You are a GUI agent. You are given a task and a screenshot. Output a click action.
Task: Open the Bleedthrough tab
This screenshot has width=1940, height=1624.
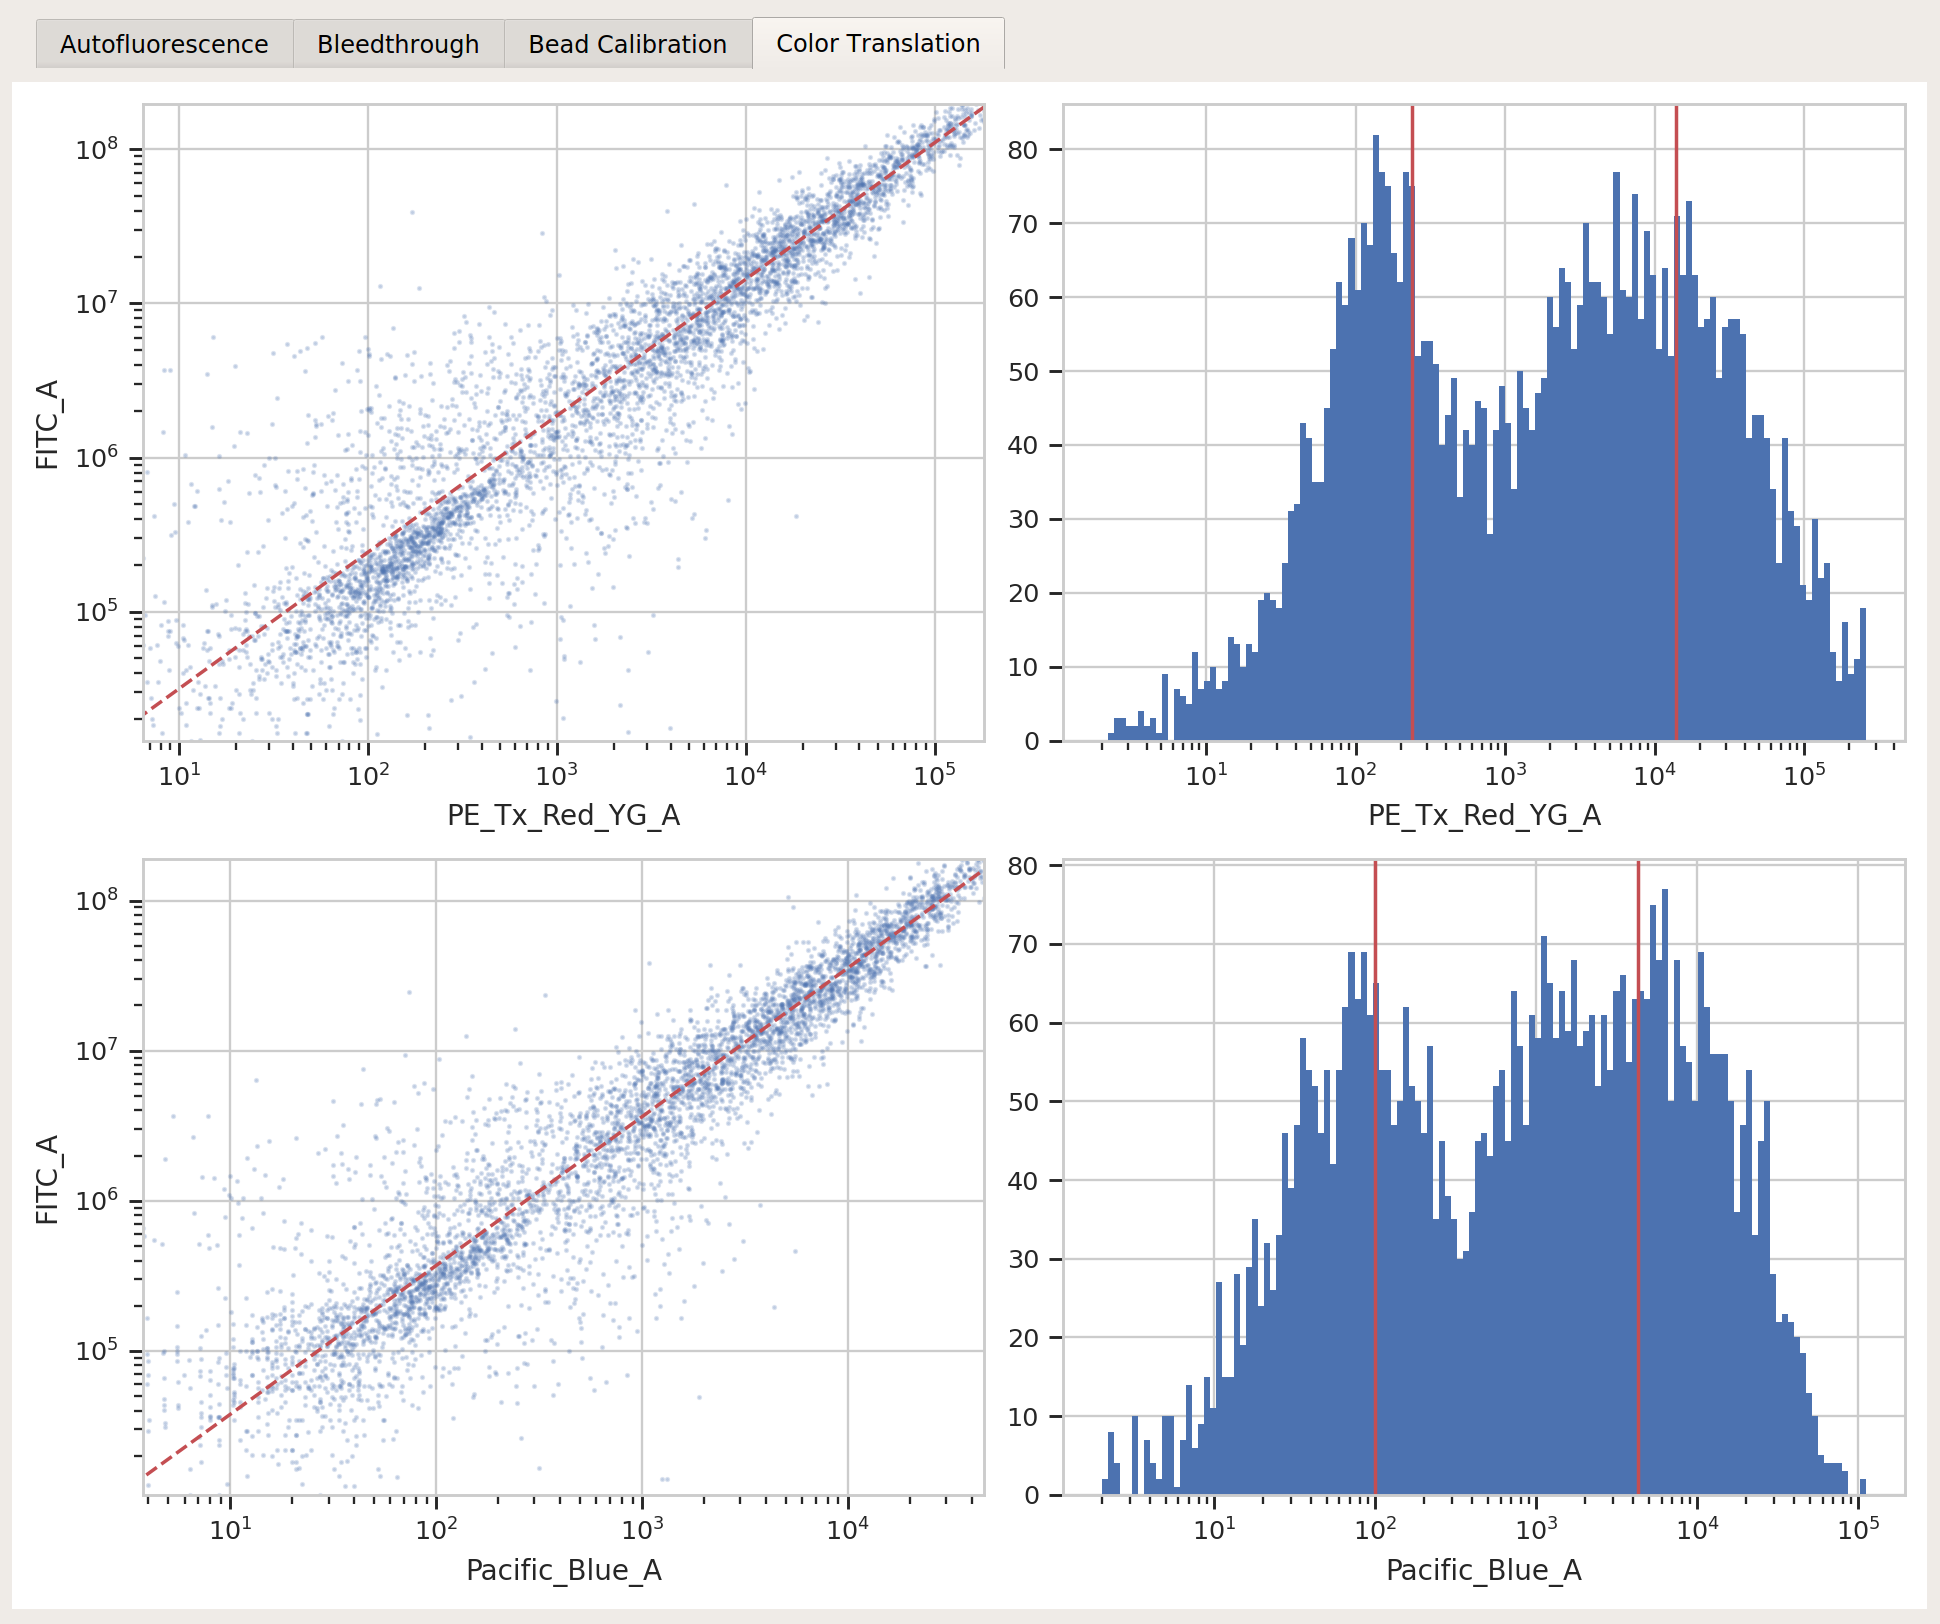click(x=398, y=44)
